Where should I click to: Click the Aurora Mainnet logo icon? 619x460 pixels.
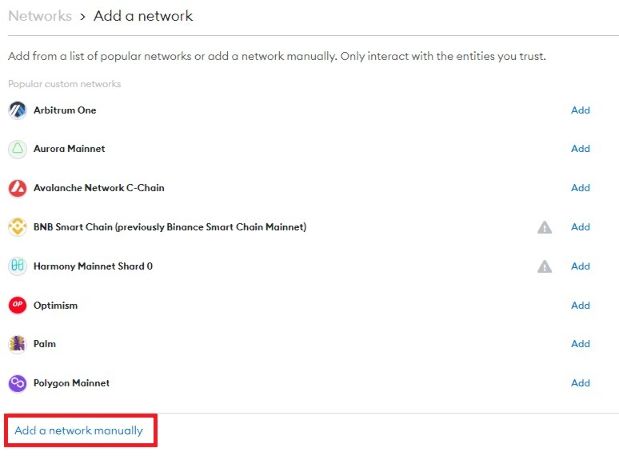(17, 149)
